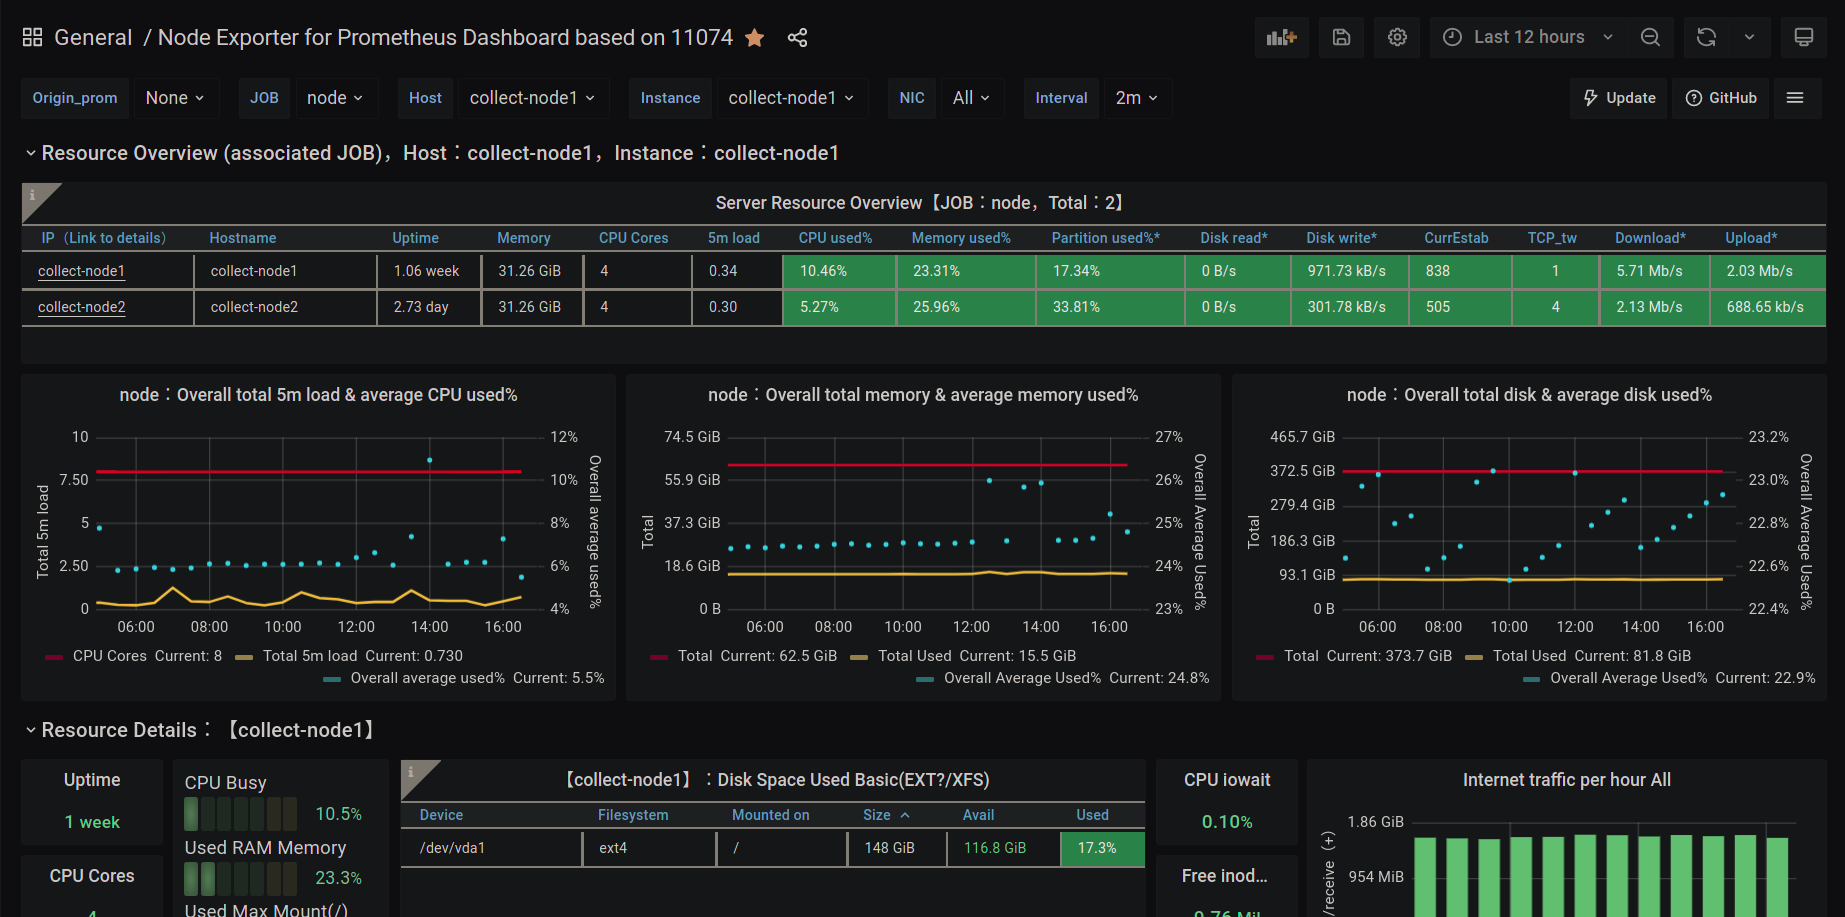Expand the Host collect-node1 dropdown

[532, 98]
